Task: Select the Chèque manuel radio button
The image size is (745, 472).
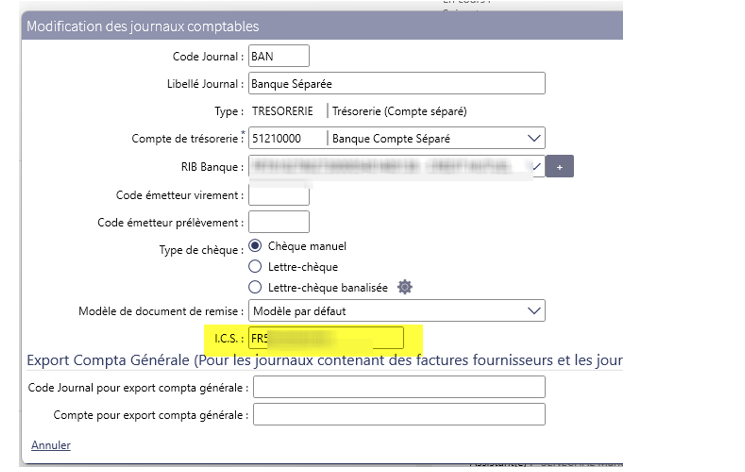Action: pos(254,246)
